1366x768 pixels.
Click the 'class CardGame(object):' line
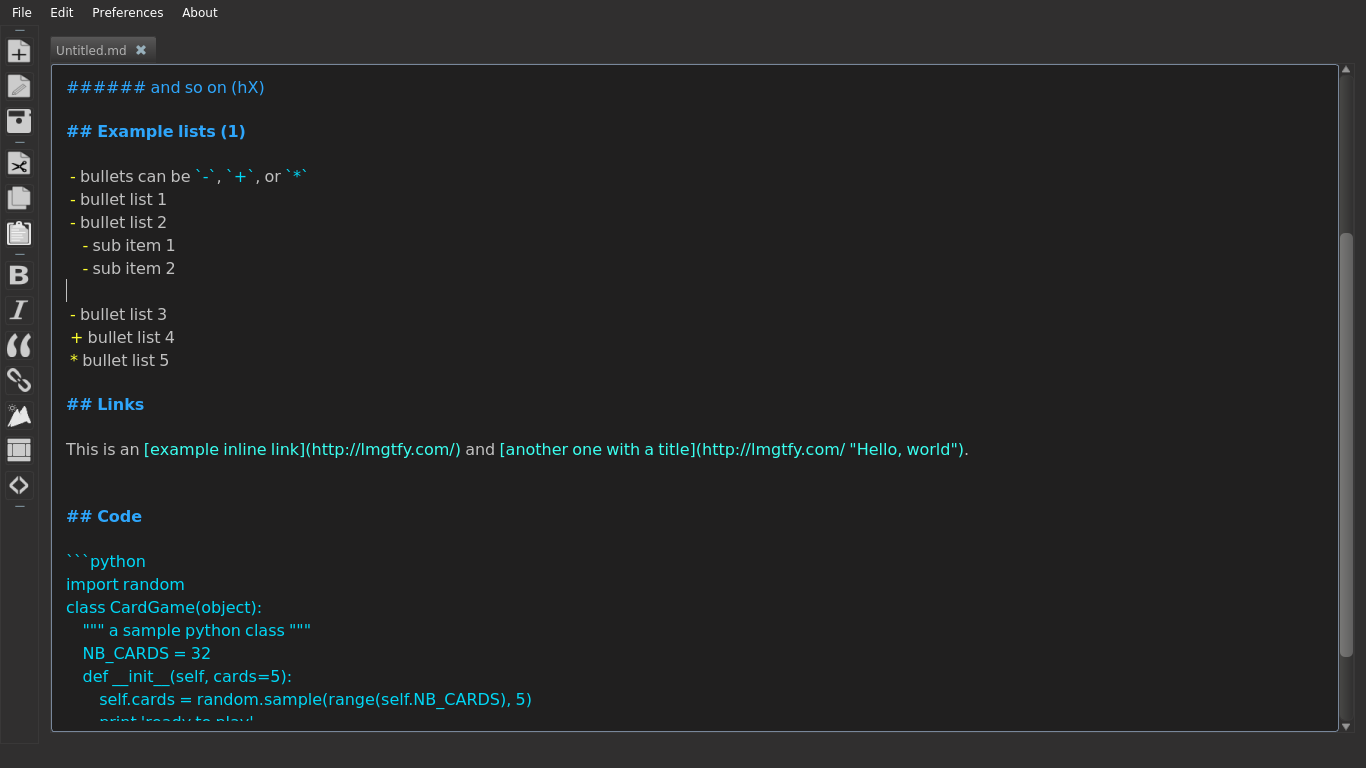point(164,607)
